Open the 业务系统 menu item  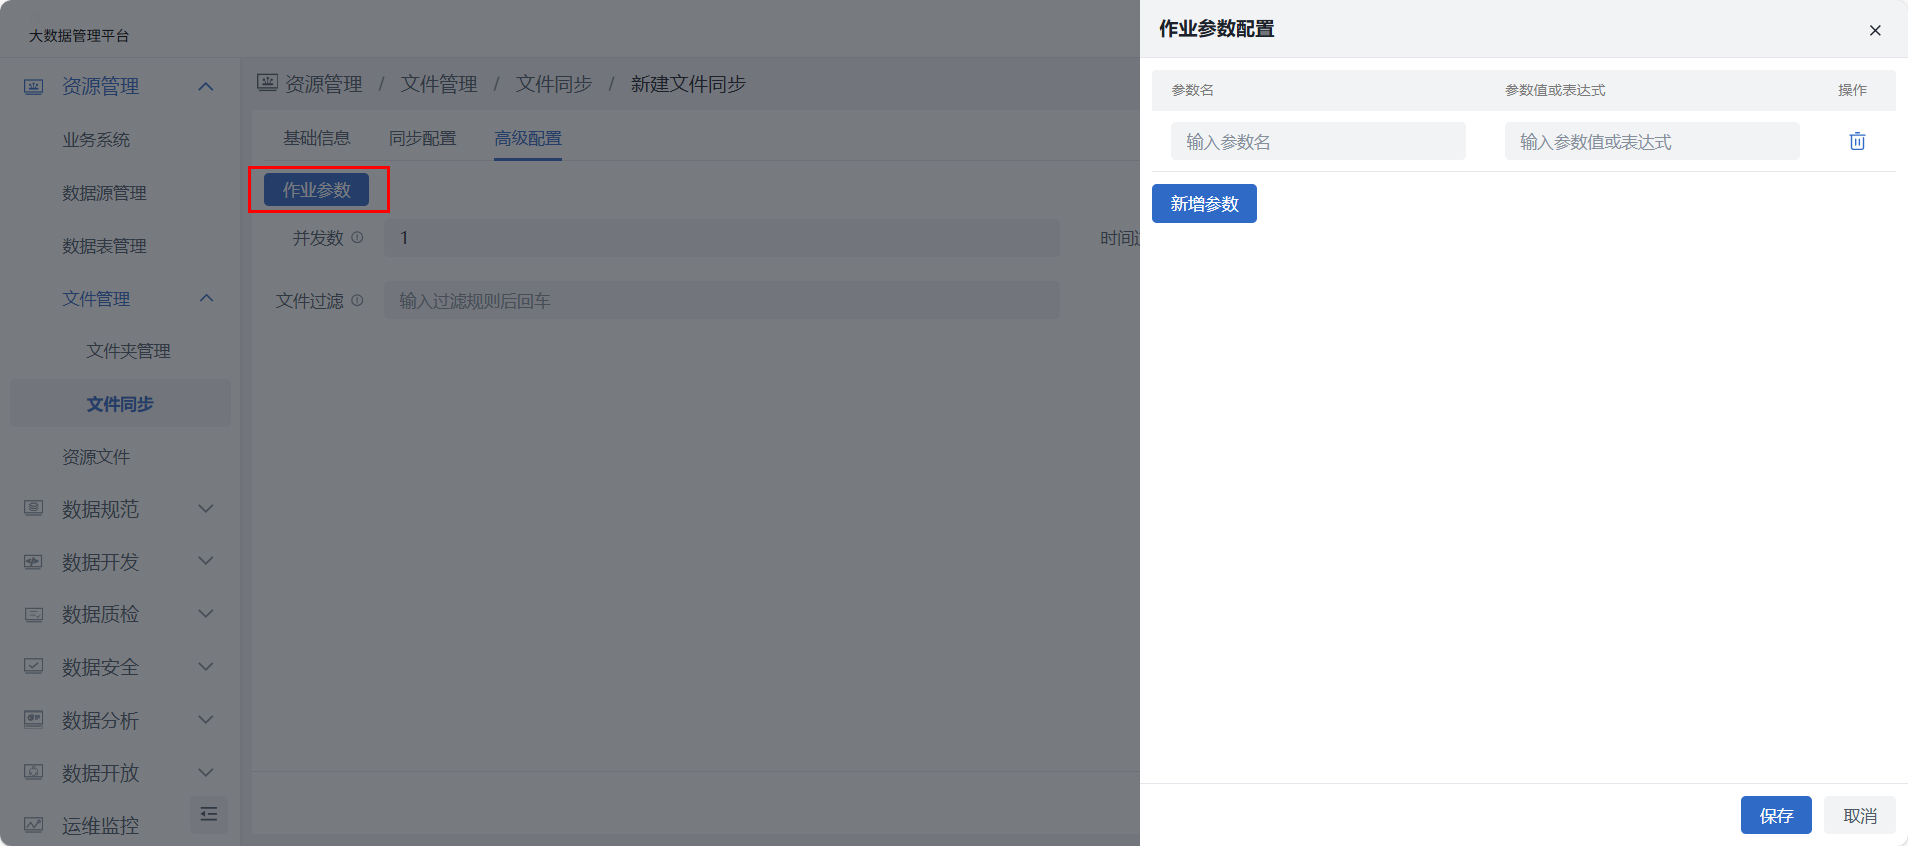click(96, 140)
